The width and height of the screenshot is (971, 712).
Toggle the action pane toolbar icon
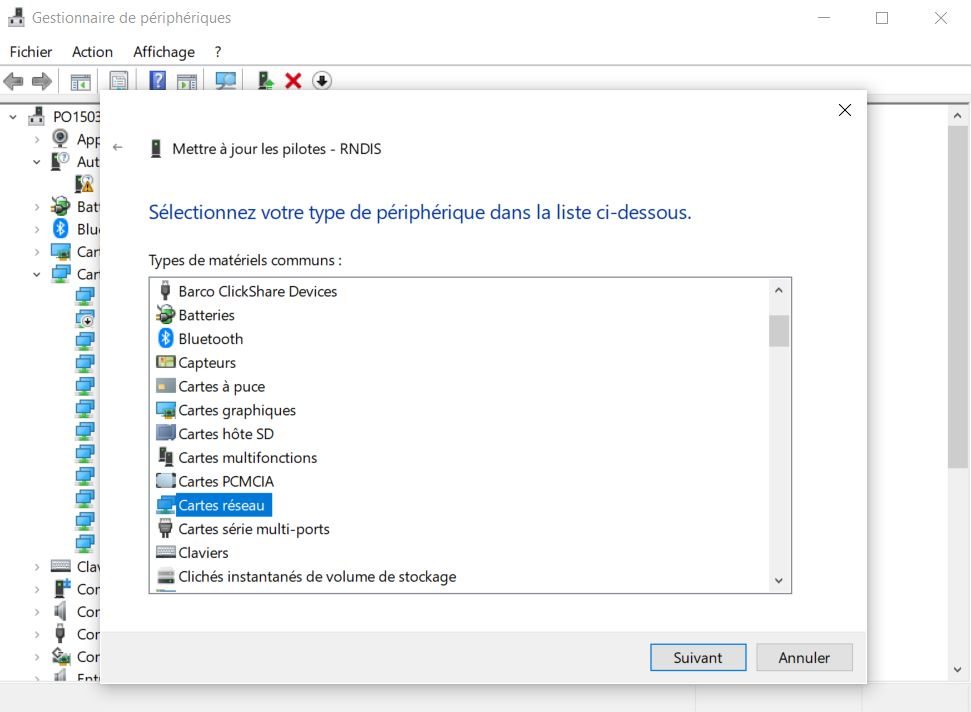coord(187,81)
